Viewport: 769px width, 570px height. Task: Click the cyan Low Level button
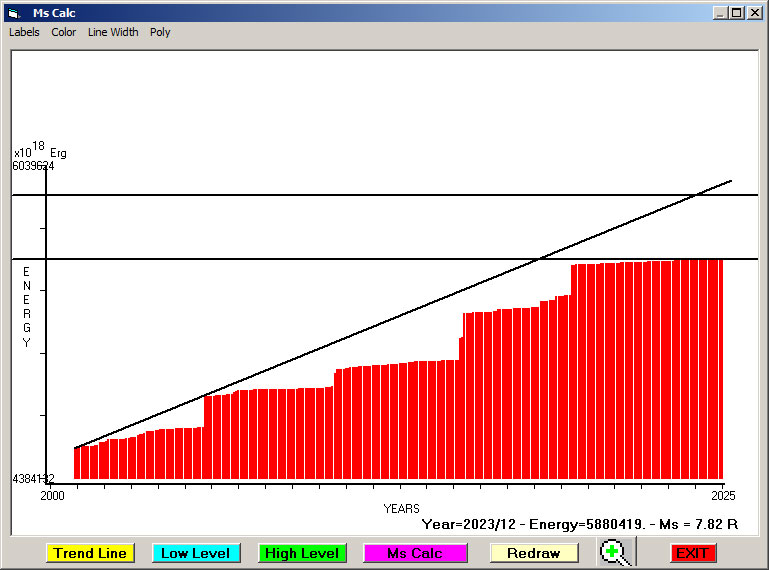(x=195, y=553)
